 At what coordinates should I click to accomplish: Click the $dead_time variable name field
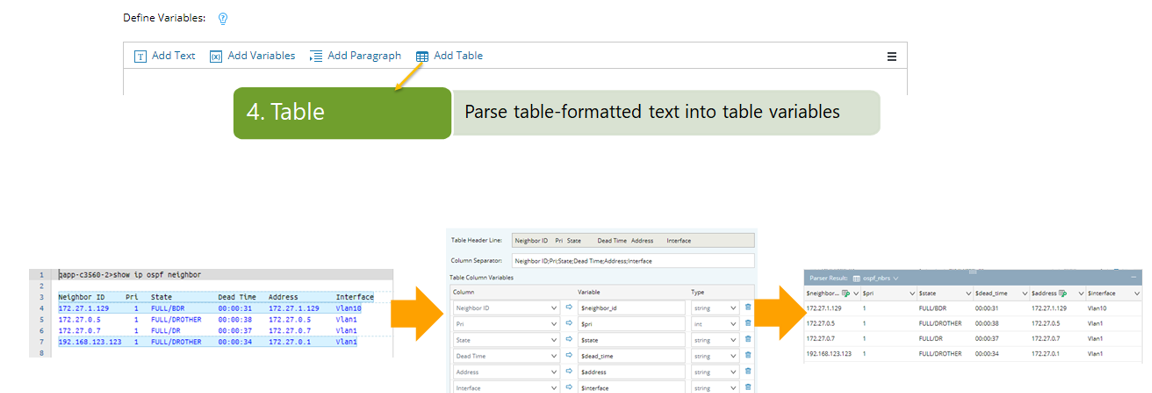pos(631,356)
